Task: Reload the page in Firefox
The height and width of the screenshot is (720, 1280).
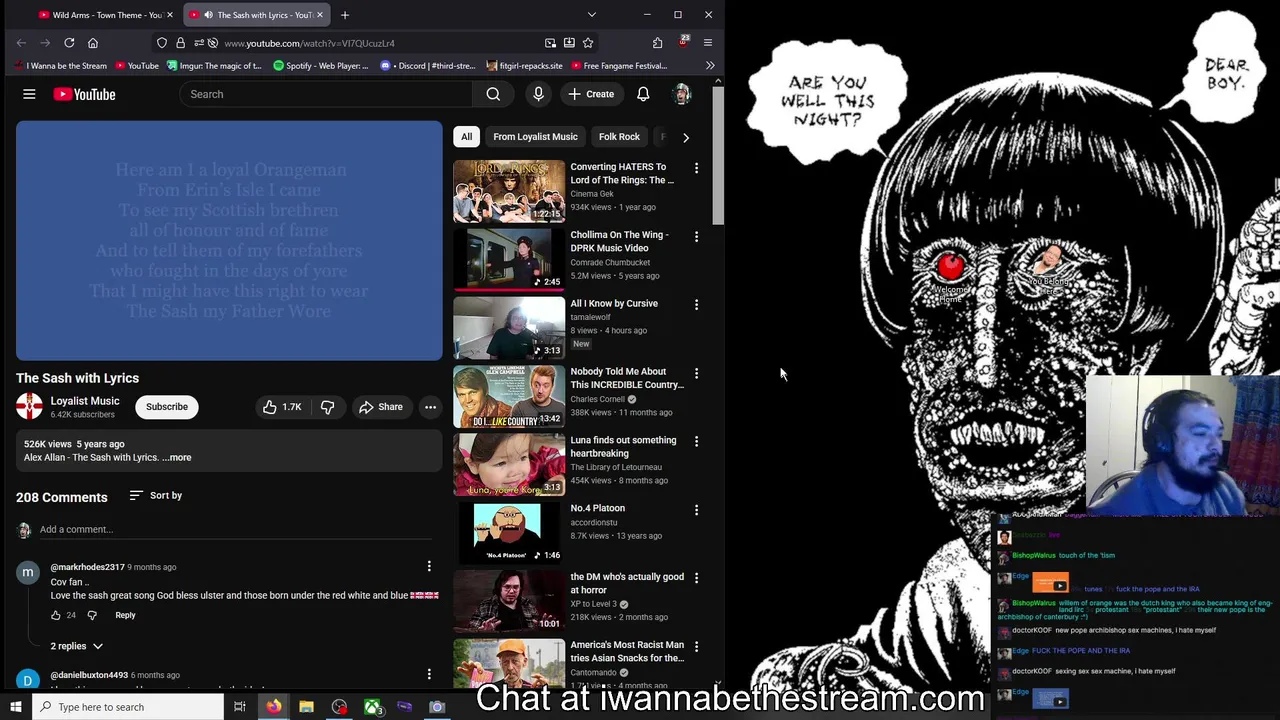Action: click(x=69, y=43)
